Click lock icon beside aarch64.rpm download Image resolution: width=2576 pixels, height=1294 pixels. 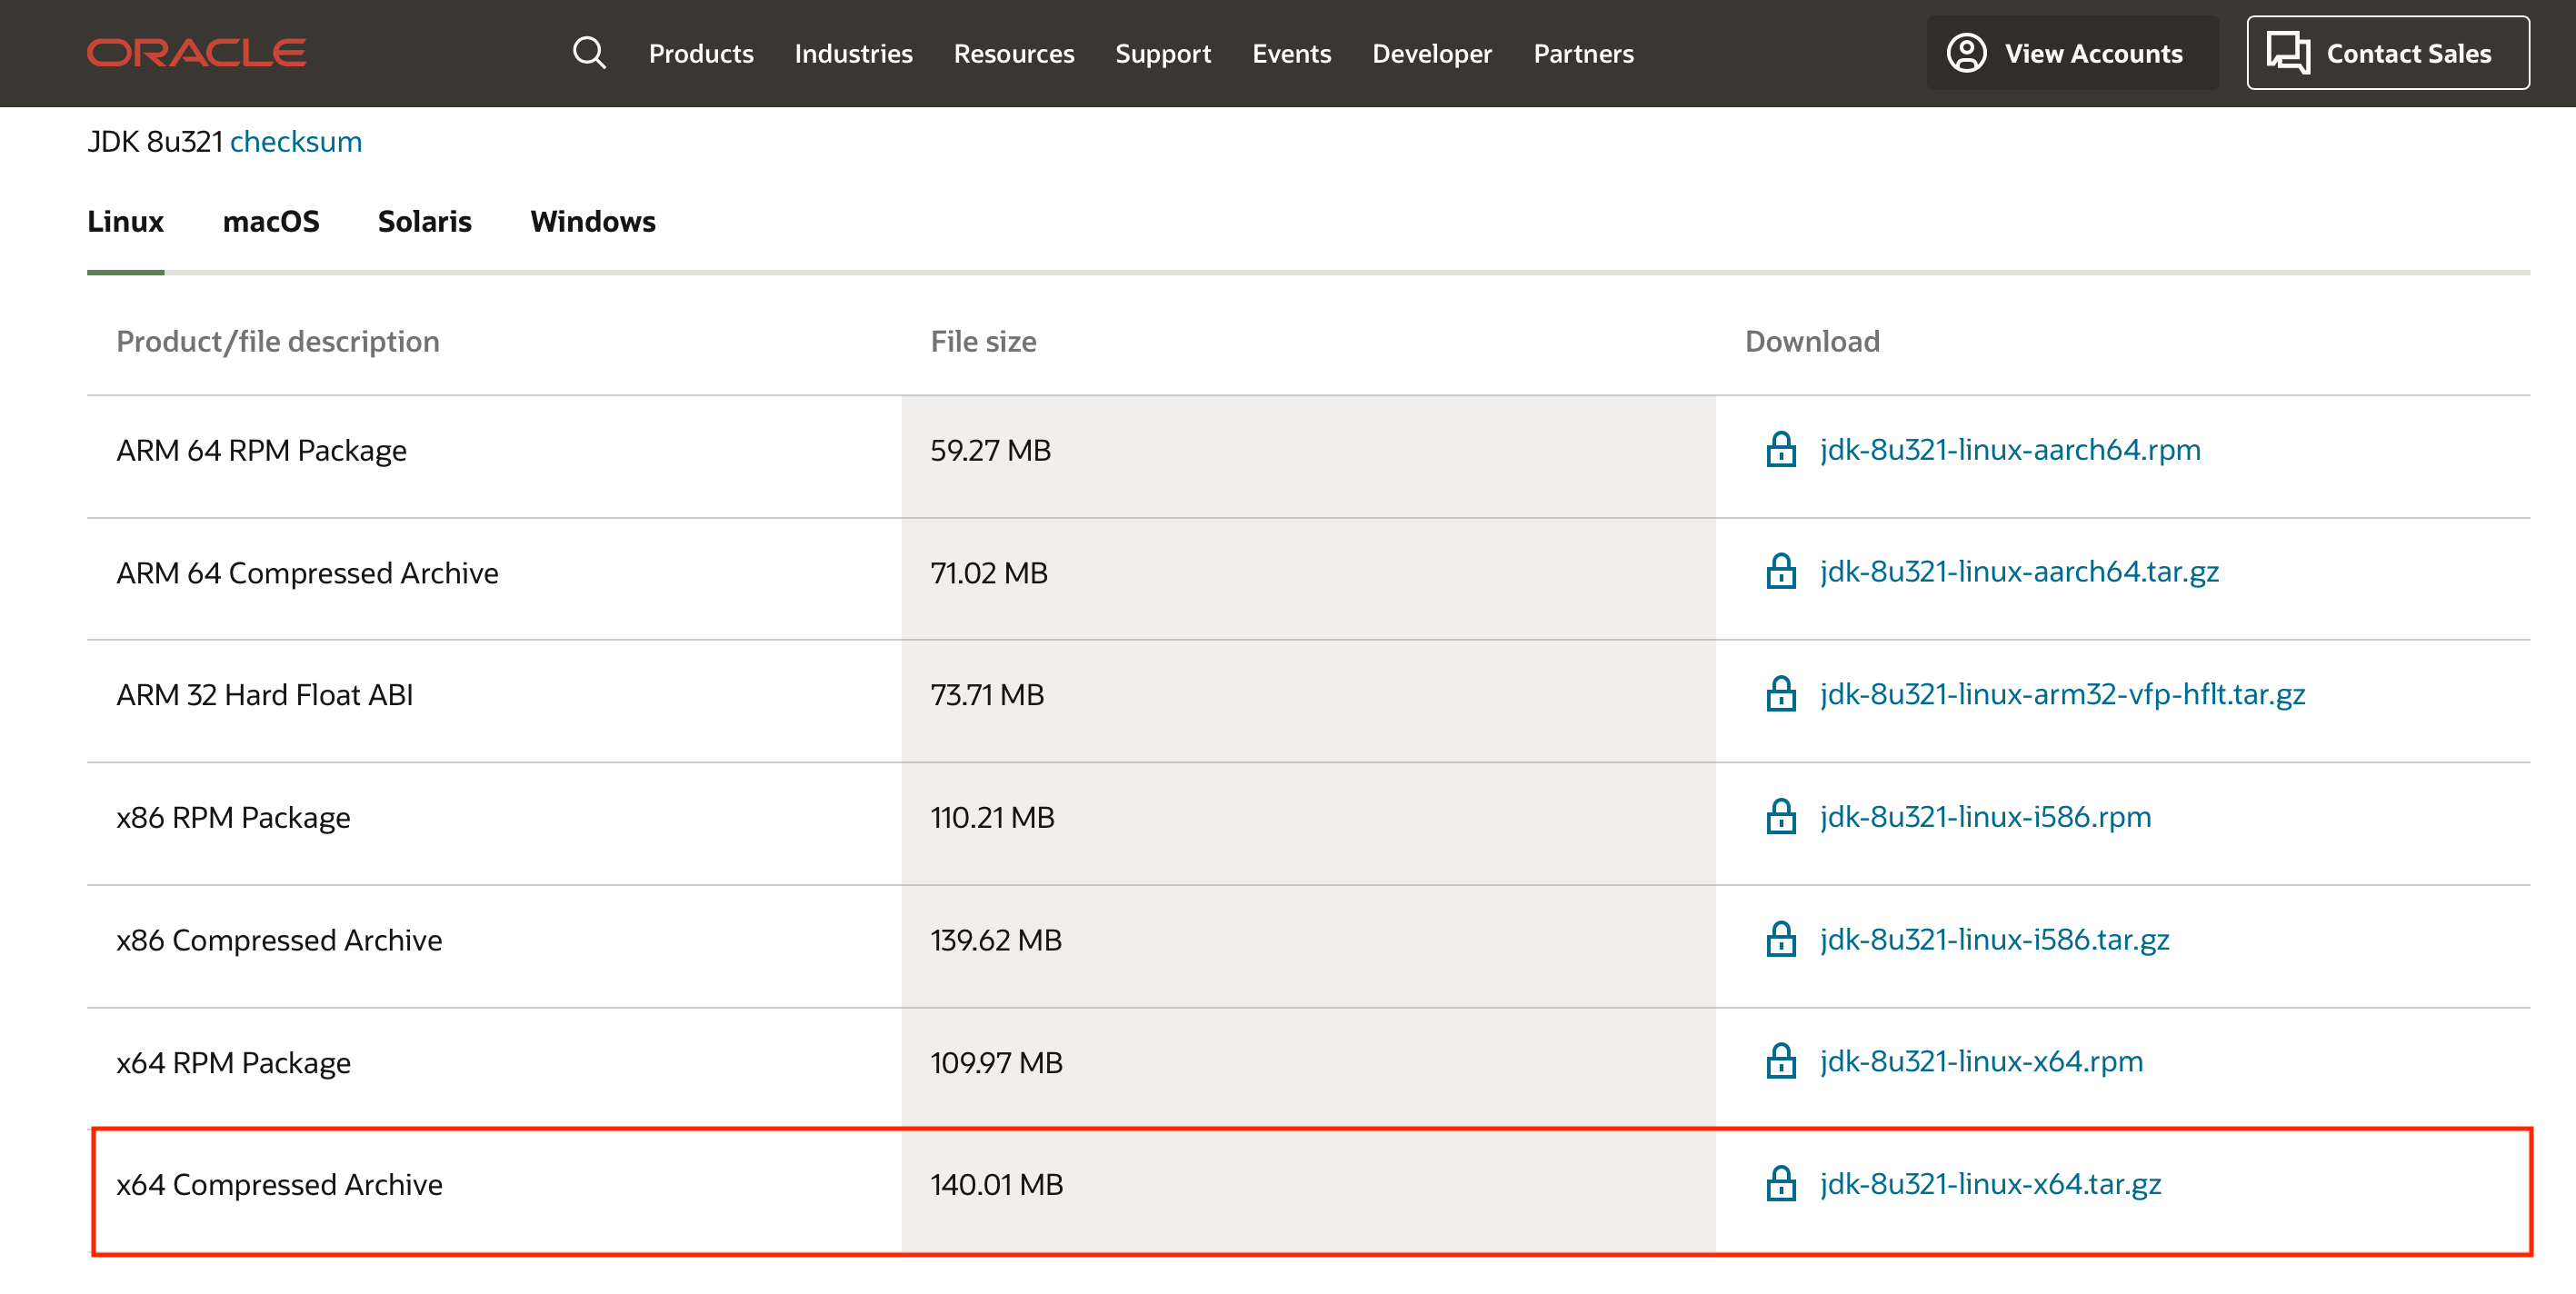pyautogui.click(x=1780, y=450)
